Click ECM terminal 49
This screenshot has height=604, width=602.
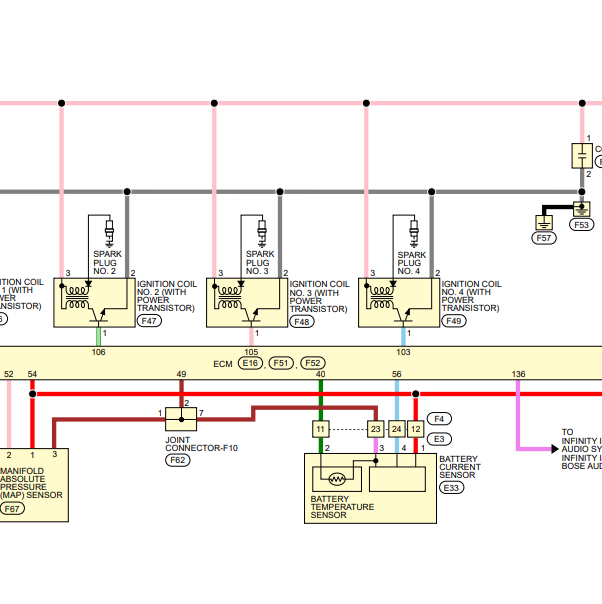pos(181,374)
